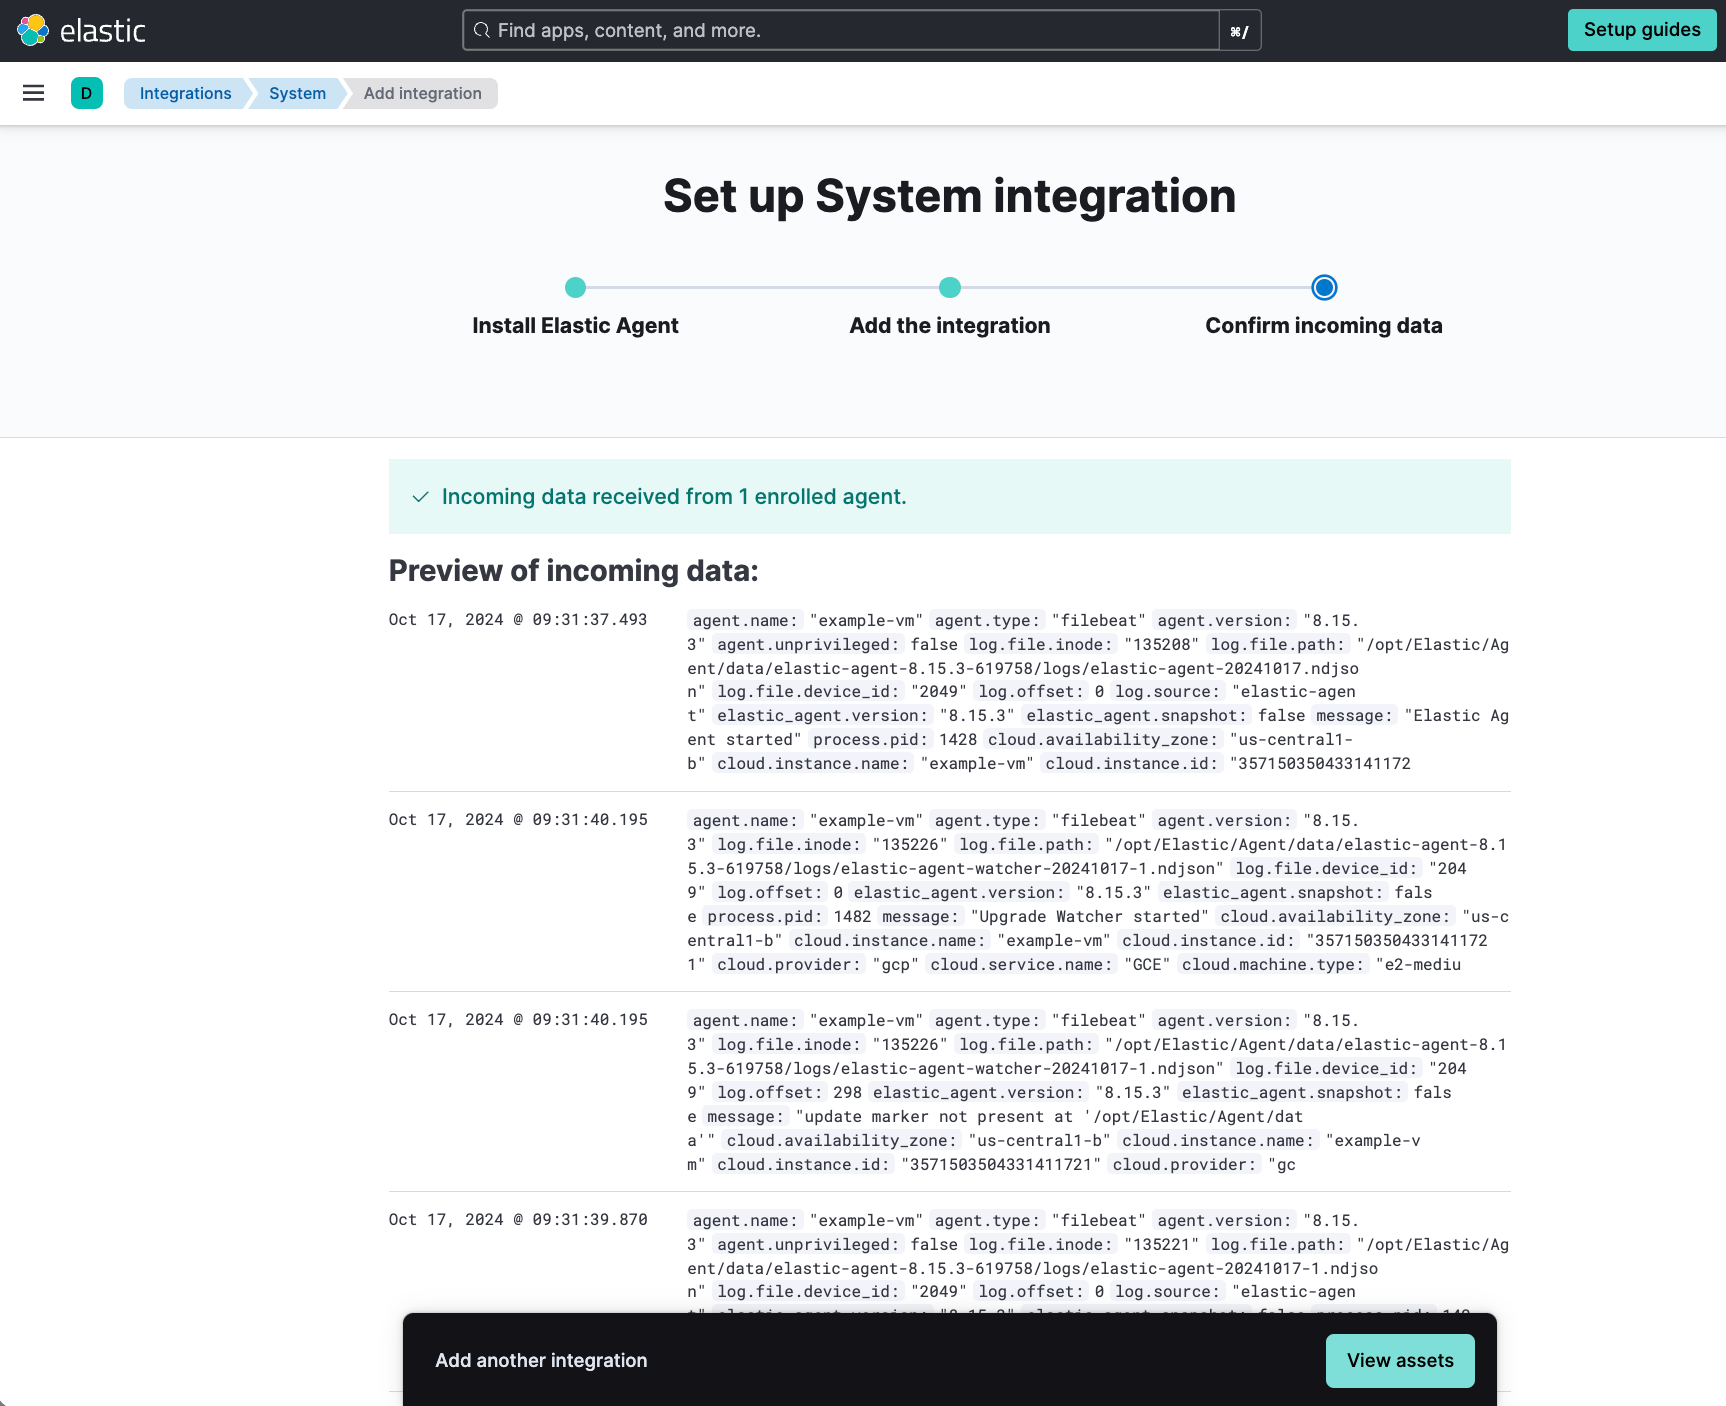Go to System breadcrumb

[297, 93]
